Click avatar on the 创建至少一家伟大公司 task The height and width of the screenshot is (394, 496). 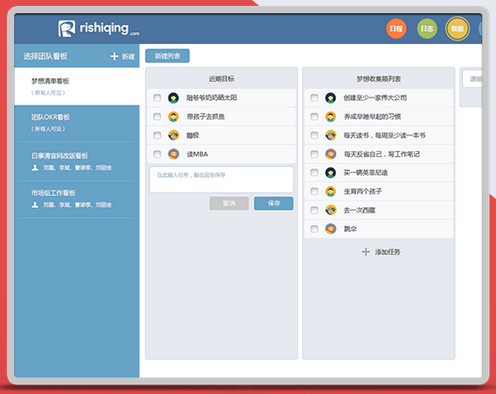pos(330,98)
